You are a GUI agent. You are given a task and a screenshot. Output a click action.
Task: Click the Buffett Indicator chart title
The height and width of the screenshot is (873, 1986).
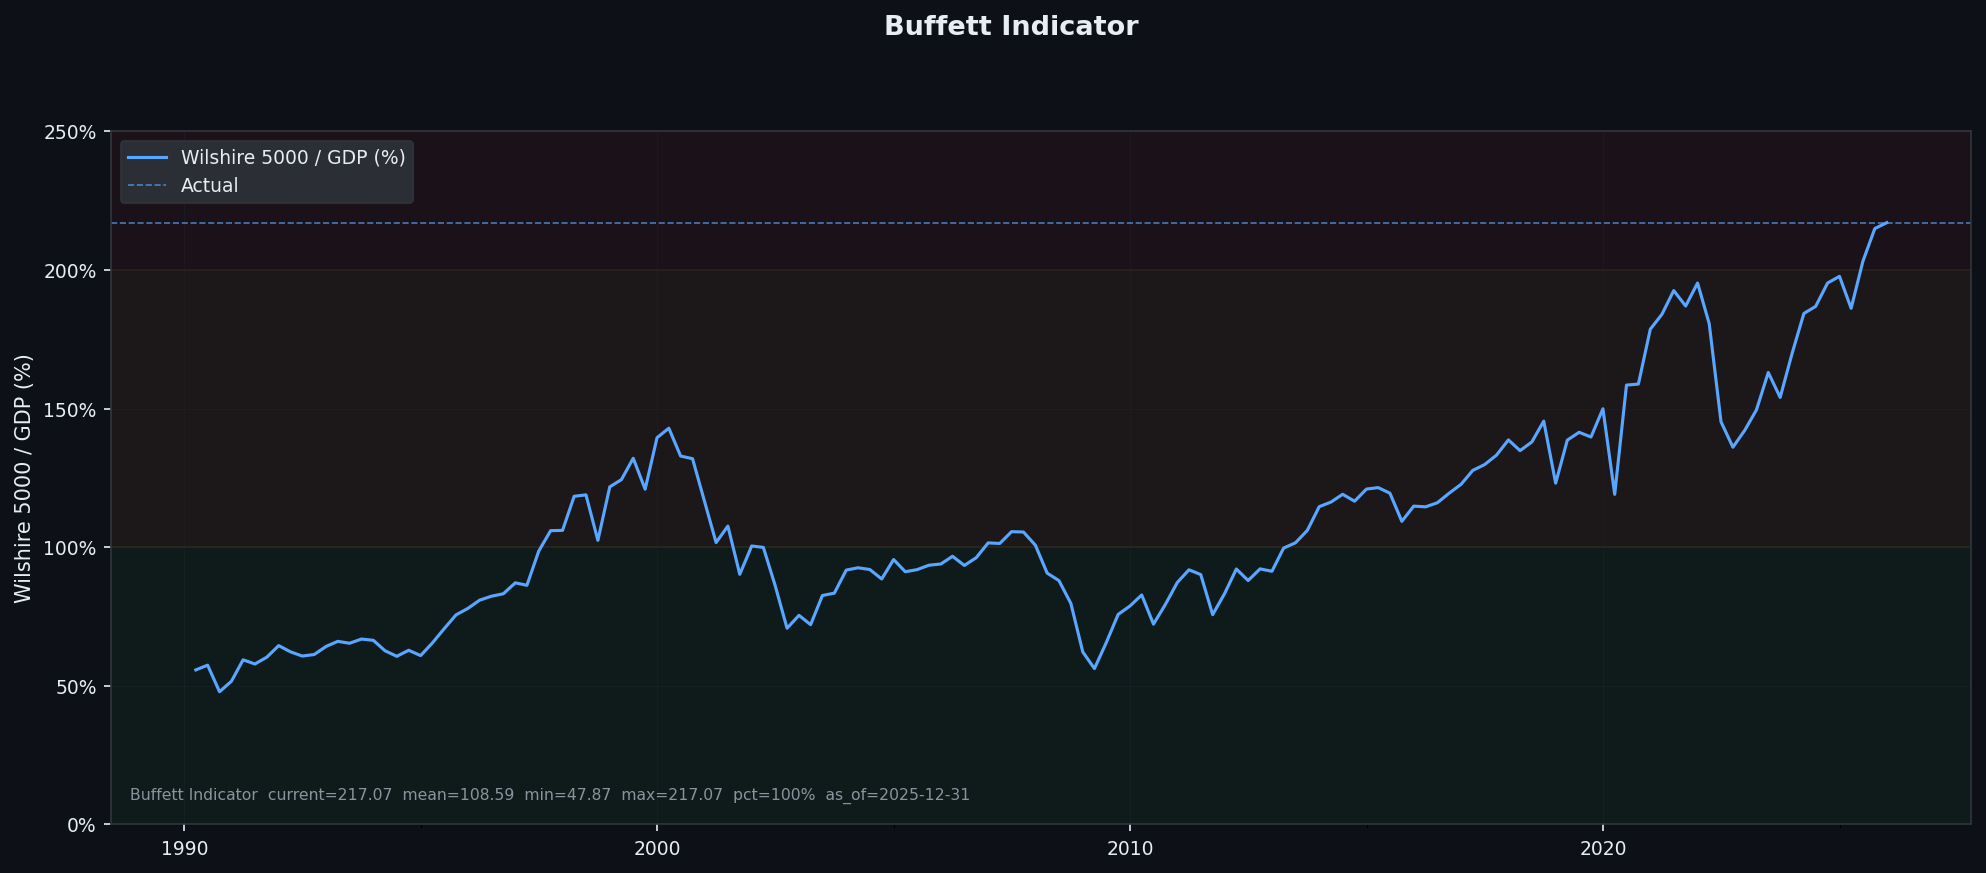point(1010,27)
